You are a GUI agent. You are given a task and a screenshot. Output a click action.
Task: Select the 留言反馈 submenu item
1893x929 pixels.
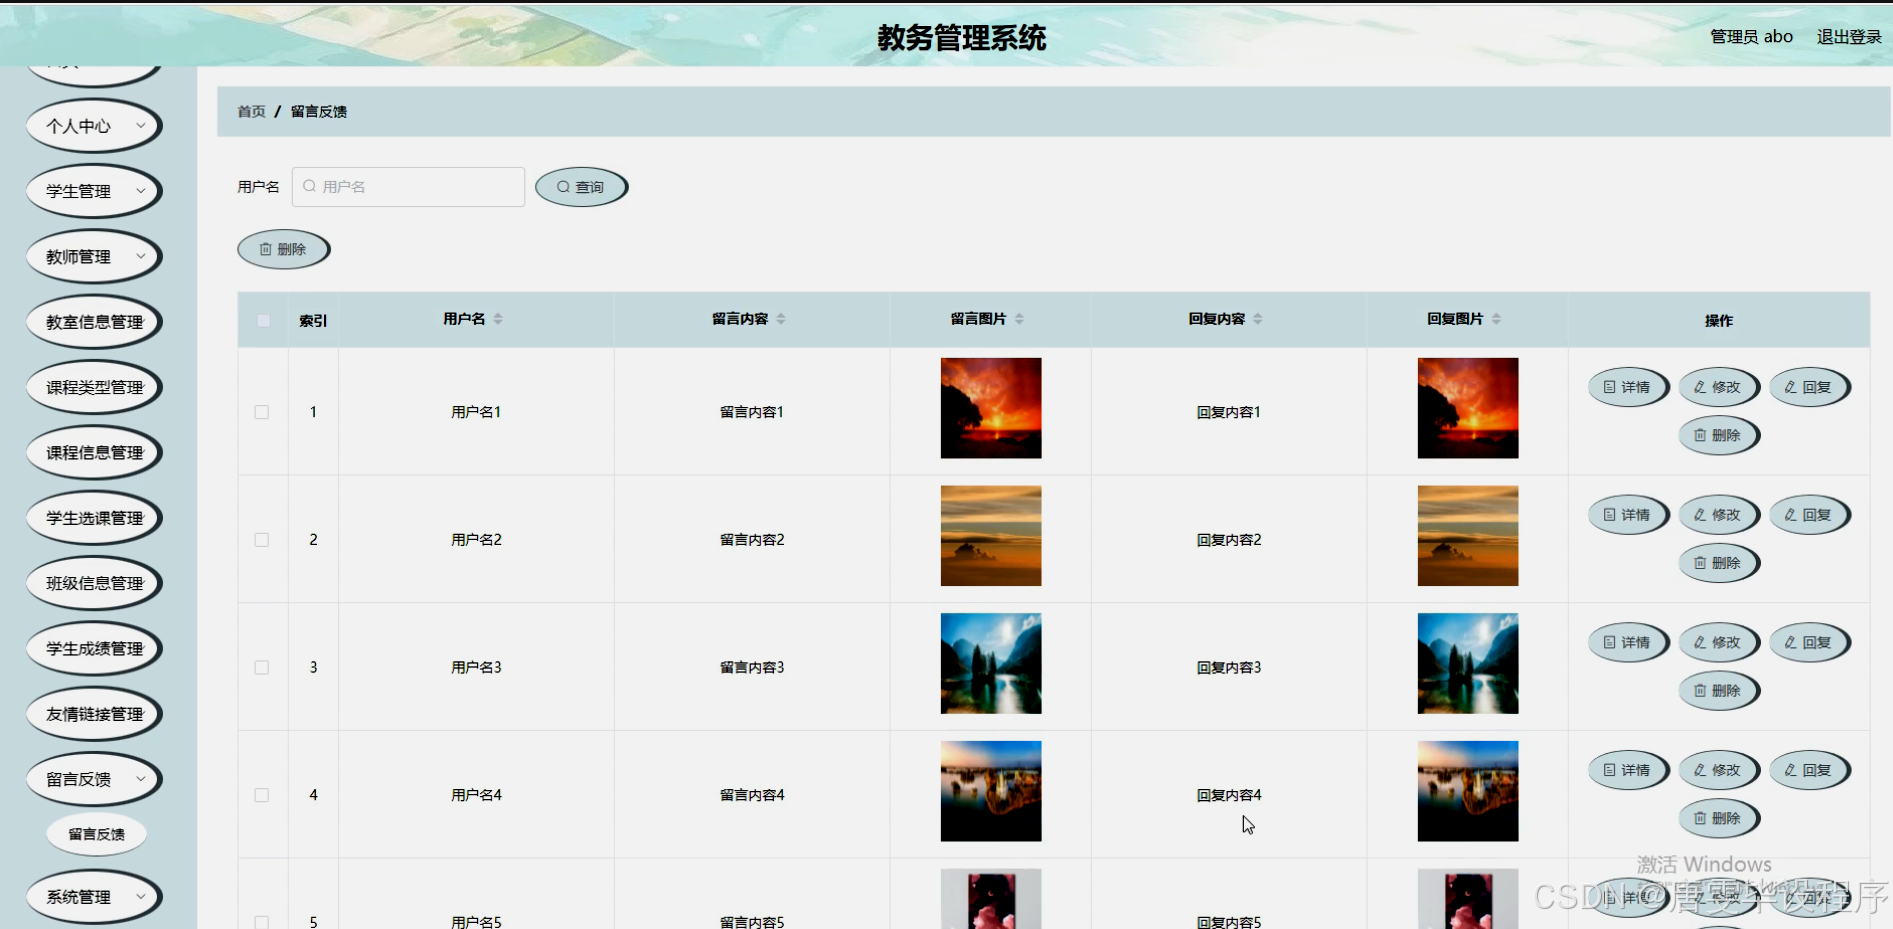point(96,834)
